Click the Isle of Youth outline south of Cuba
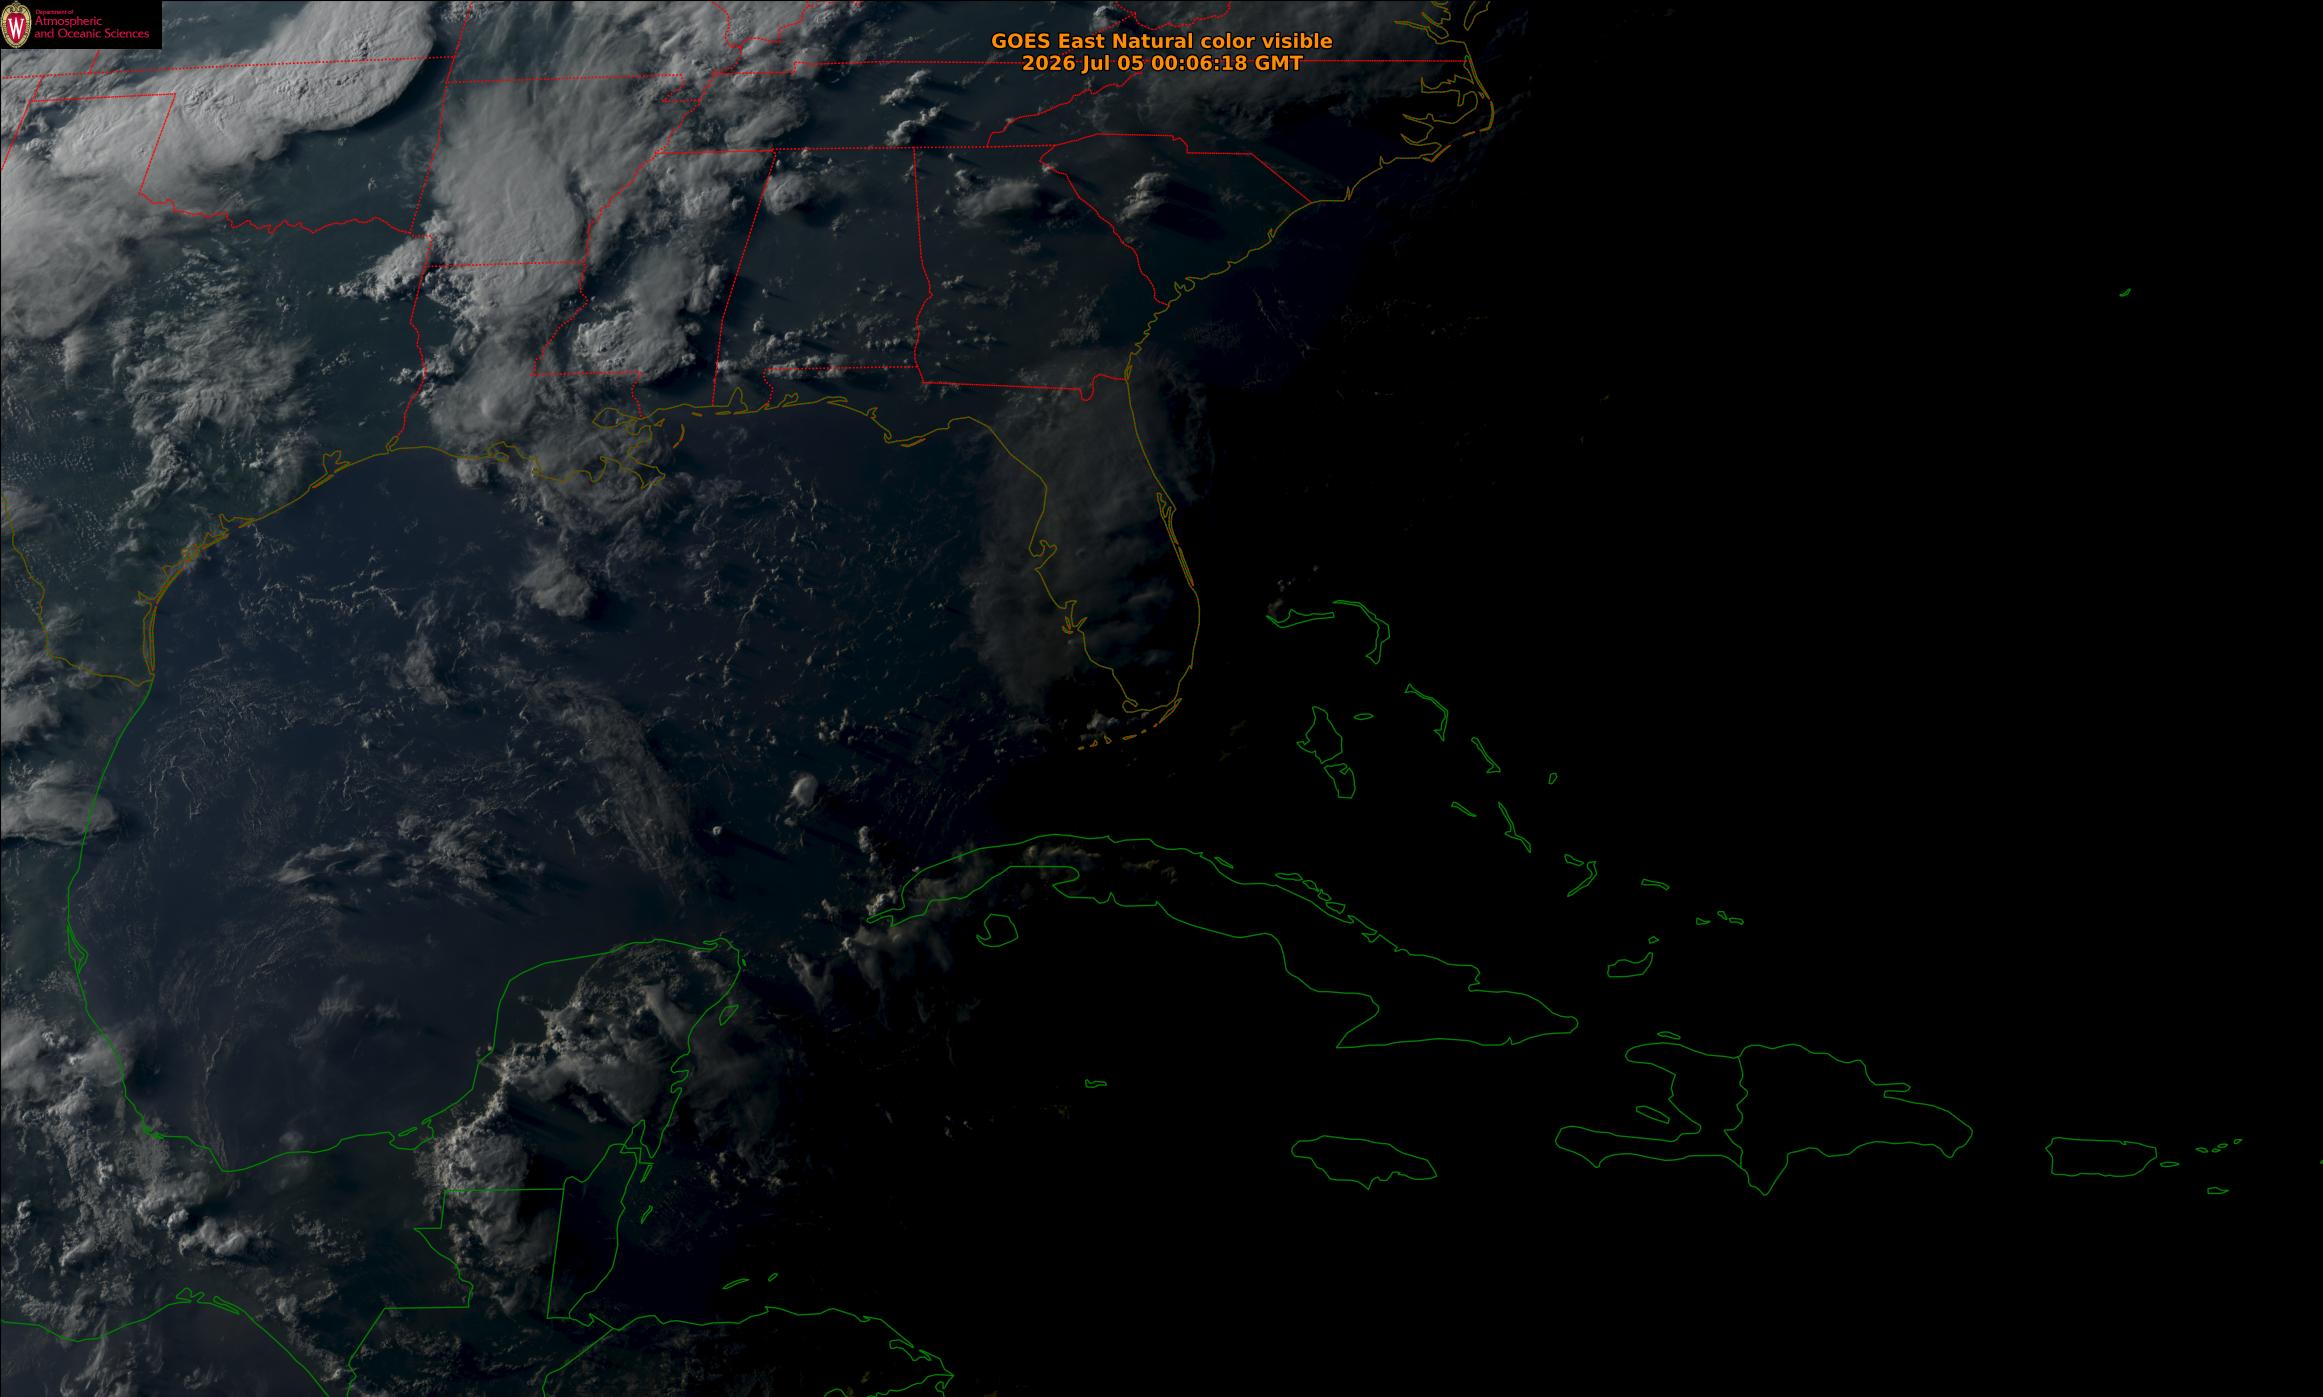 (x=995, y=931)
